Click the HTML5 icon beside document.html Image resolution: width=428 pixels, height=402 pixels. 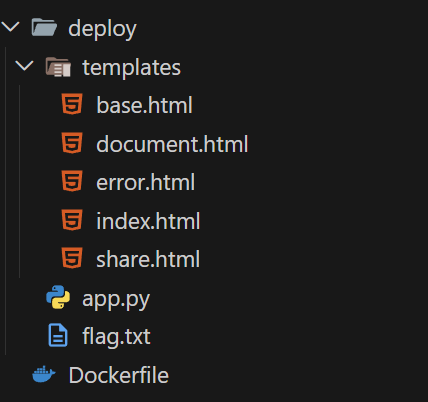[72, 143]
